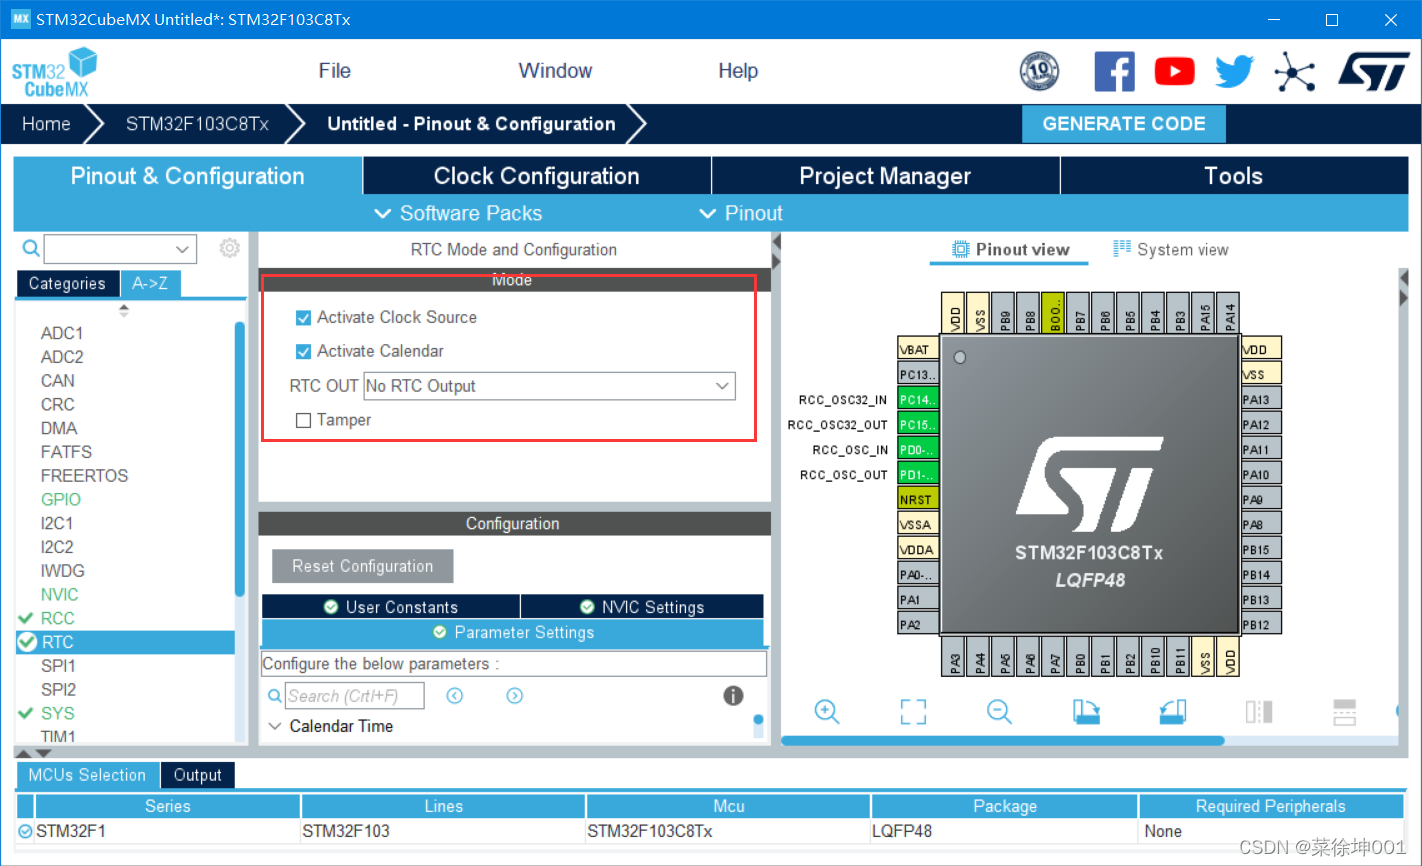Screen dimensions: 1422x866
Task: Switch to Tools tab
Action: click(x=1234, y=176)
